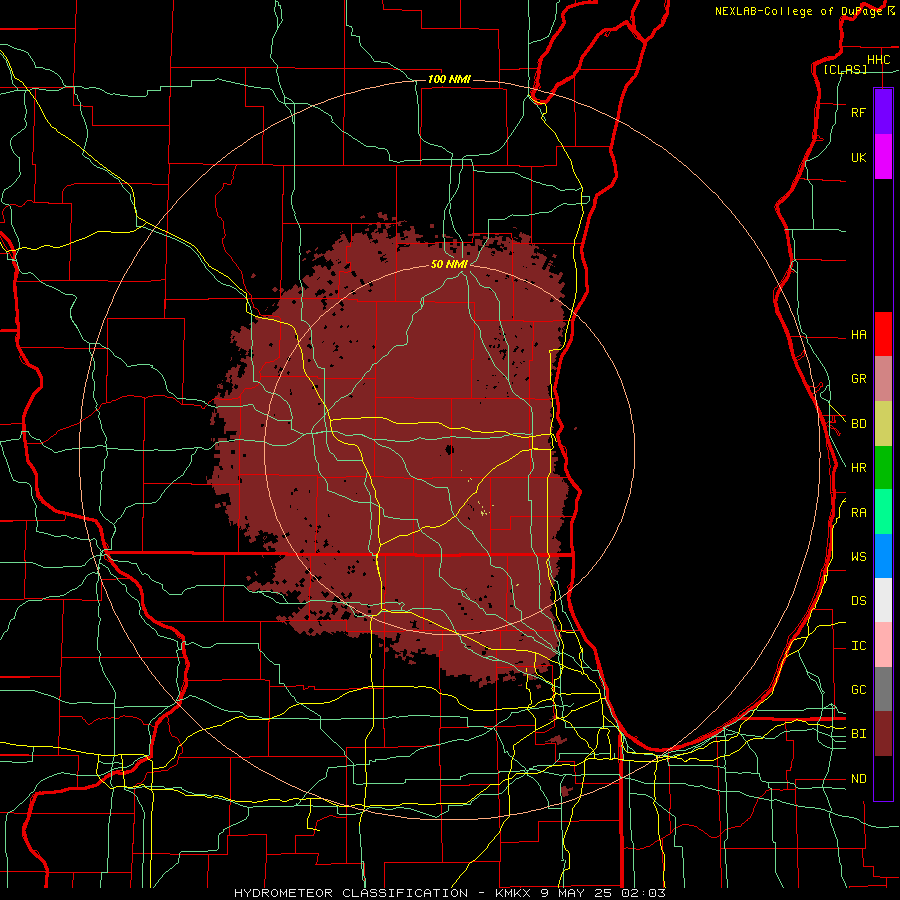The image size is (900, 900).
Task: Click the NEXLAB-College of DuPage text
Action: [x=799, y=11]
